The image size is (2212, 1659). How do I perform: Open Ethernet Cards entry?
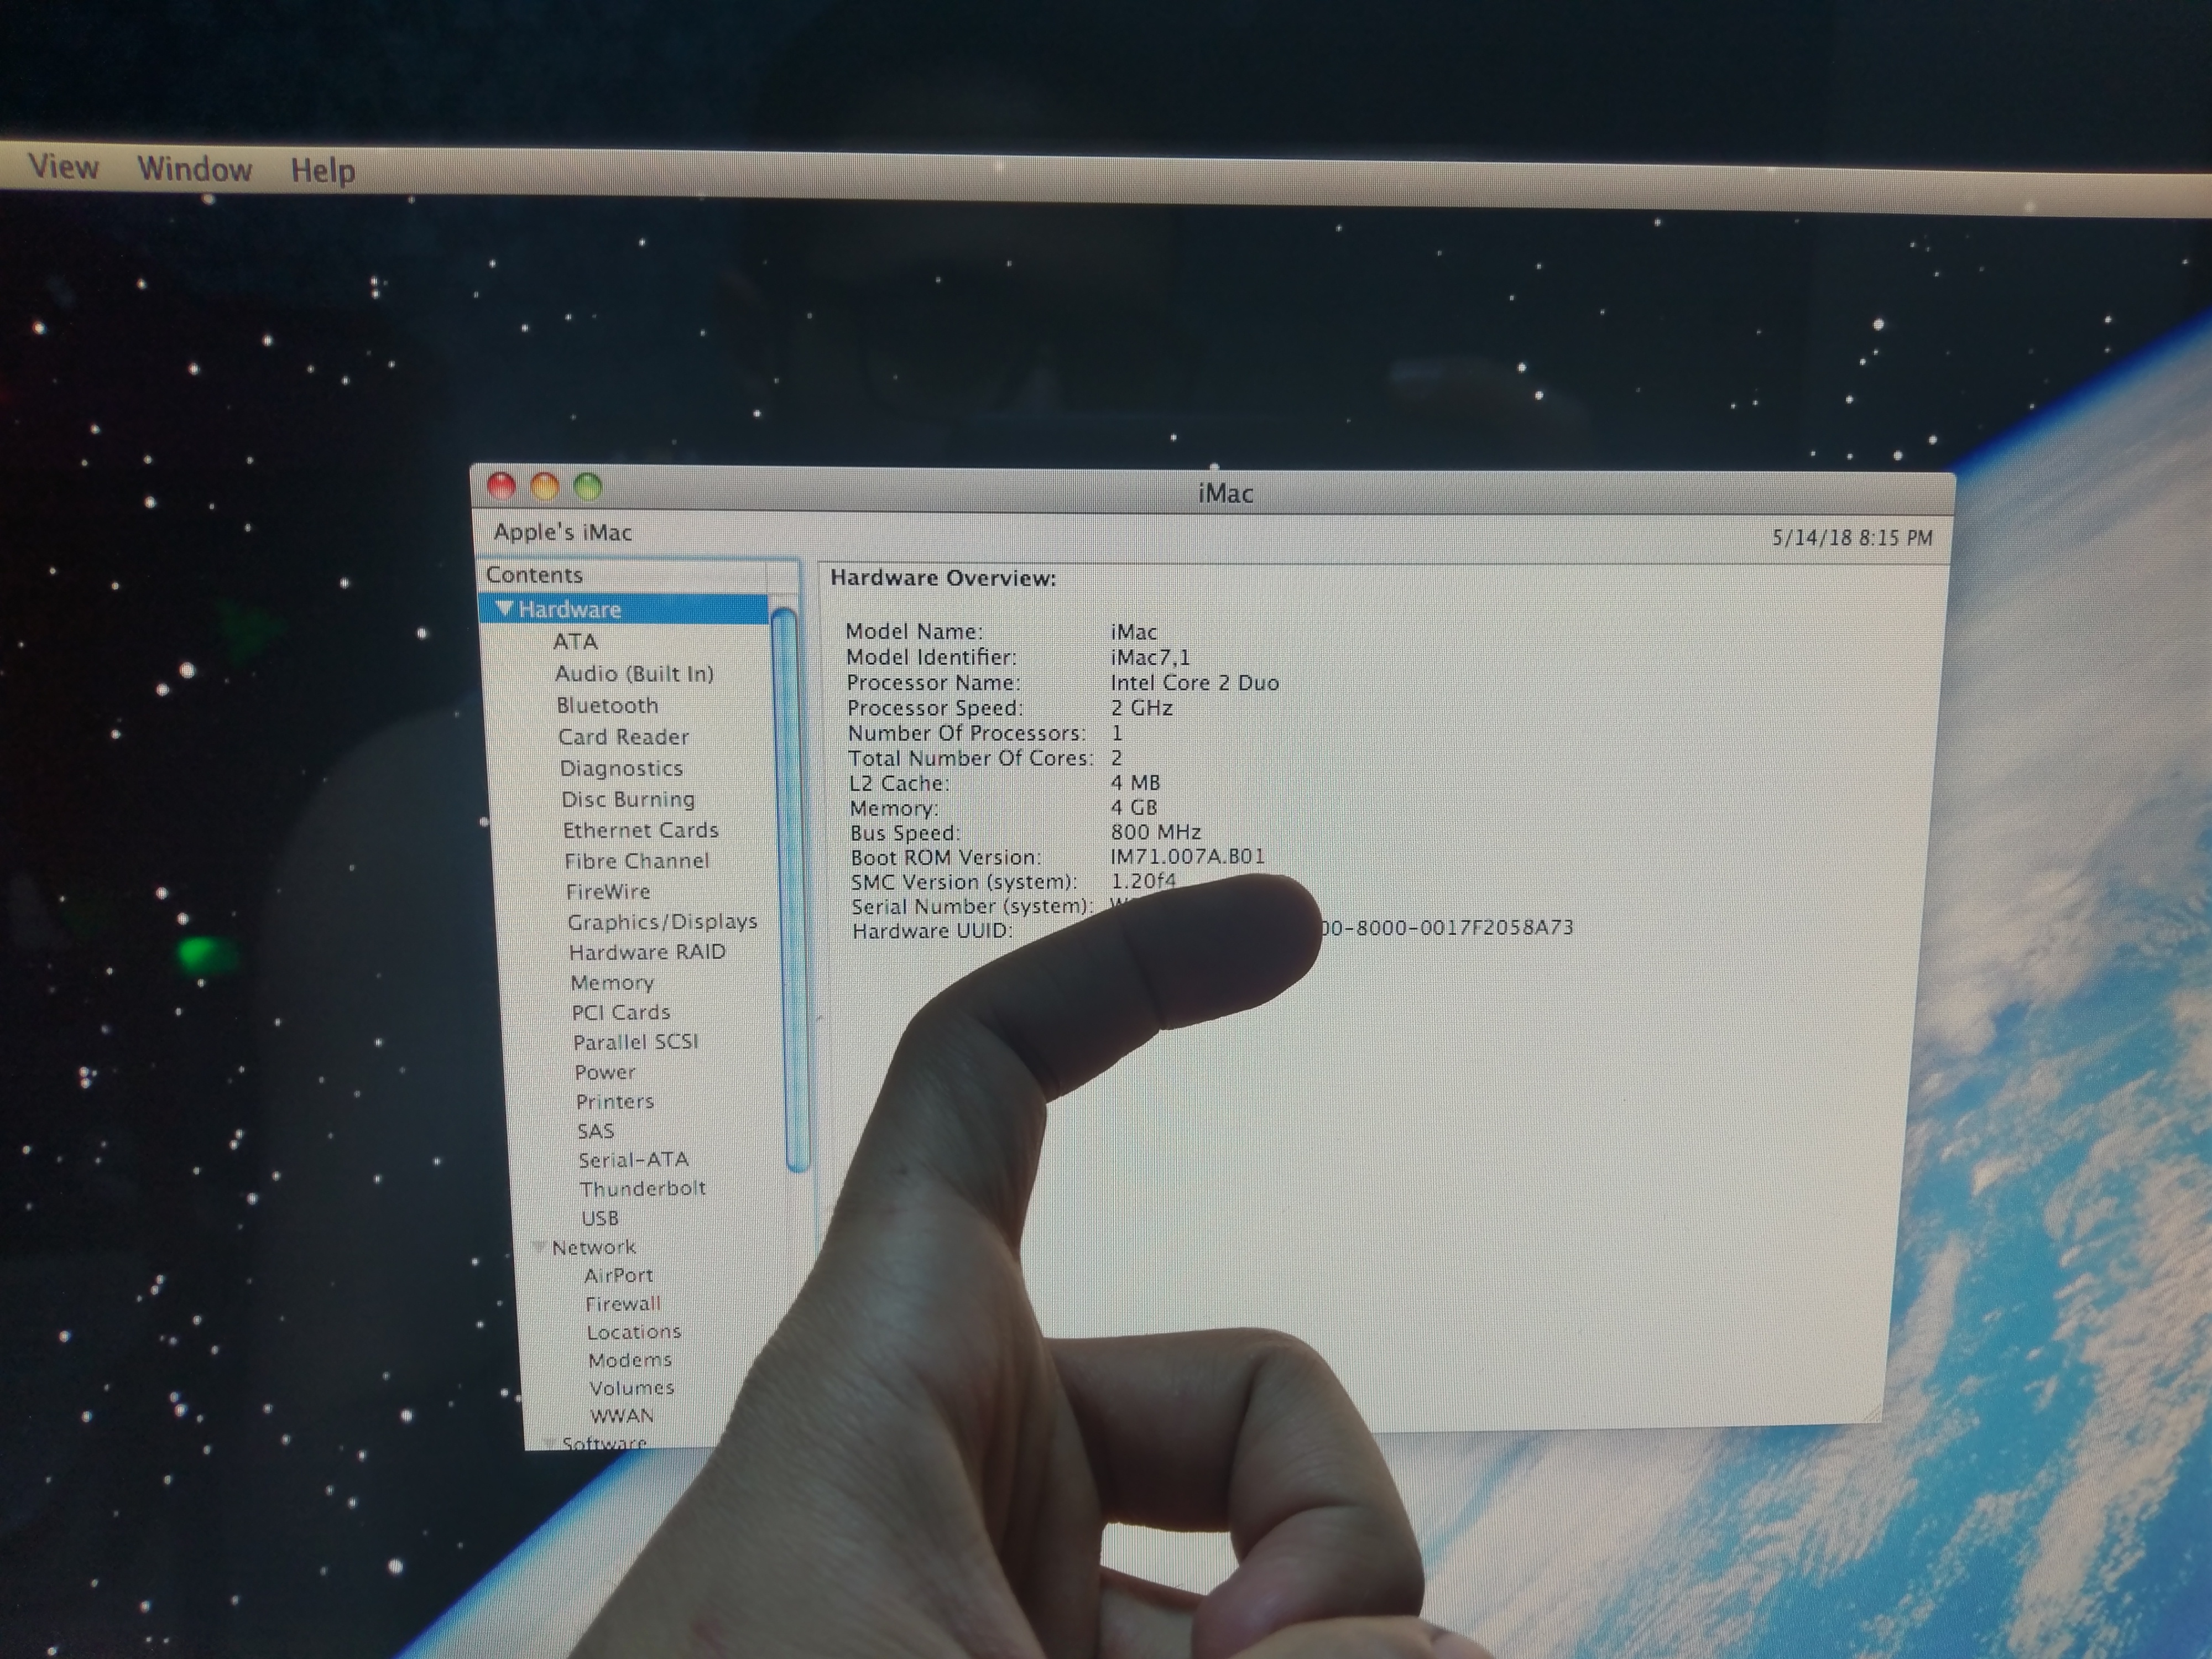[640, 830]
